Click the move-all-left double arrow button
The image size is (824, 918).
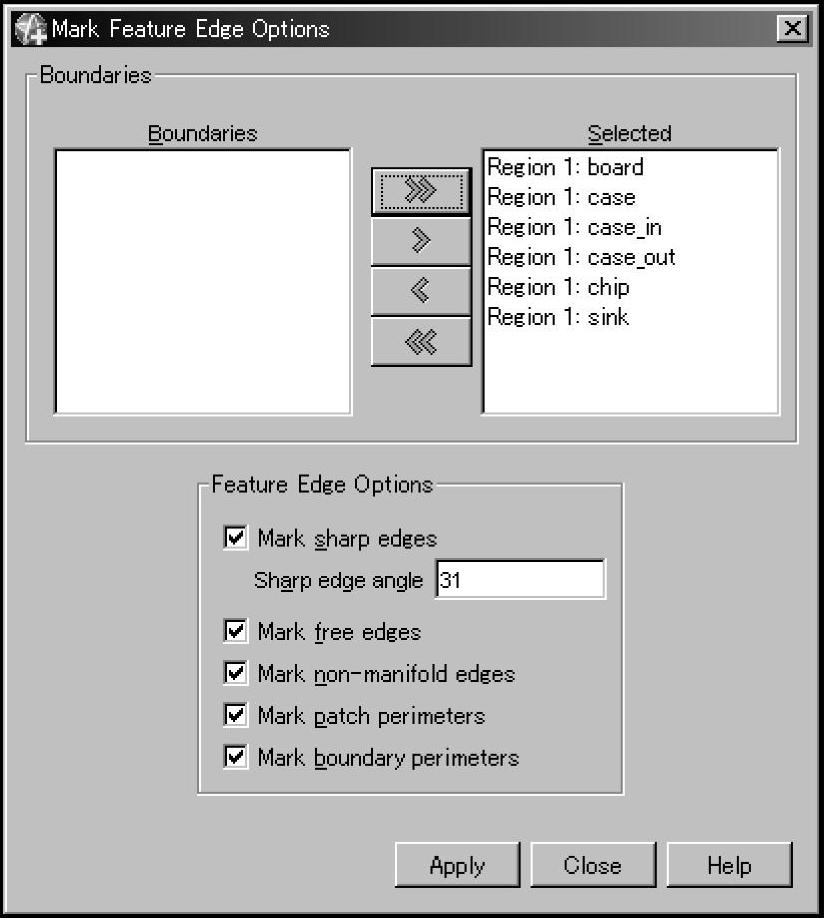click(421, 342)
